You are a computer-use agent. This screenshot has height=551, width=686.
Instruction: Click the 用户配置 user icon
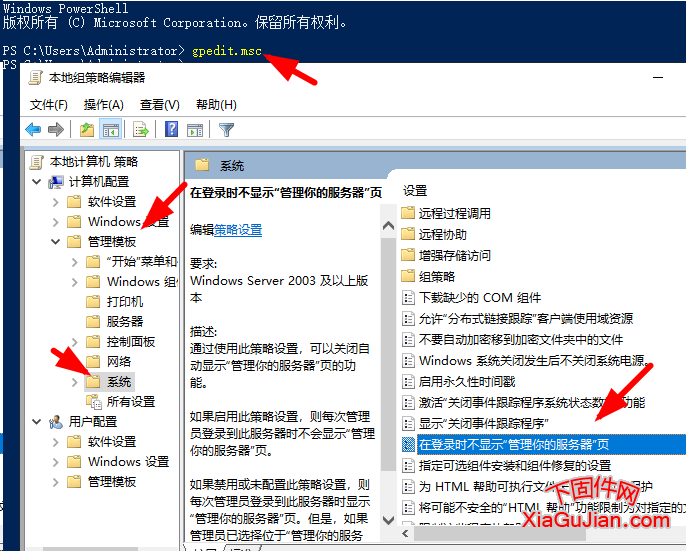56,421
